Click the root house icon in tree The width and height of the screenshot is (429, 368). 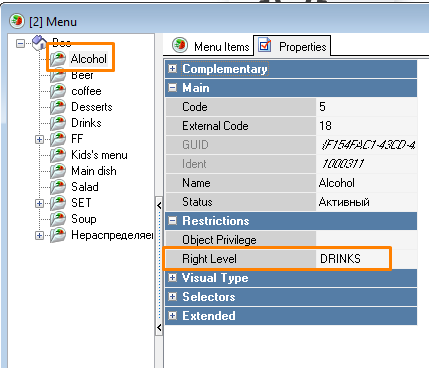click(x=39, y=42)
